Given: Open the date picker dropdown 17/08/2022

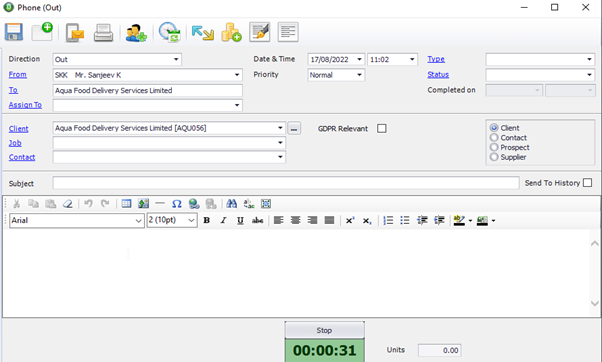Looking at the screenshot, I should tap(359, 60).
